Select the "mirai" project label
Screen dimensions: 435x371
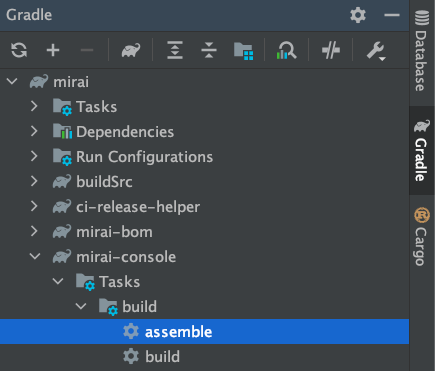pos(71,82)
